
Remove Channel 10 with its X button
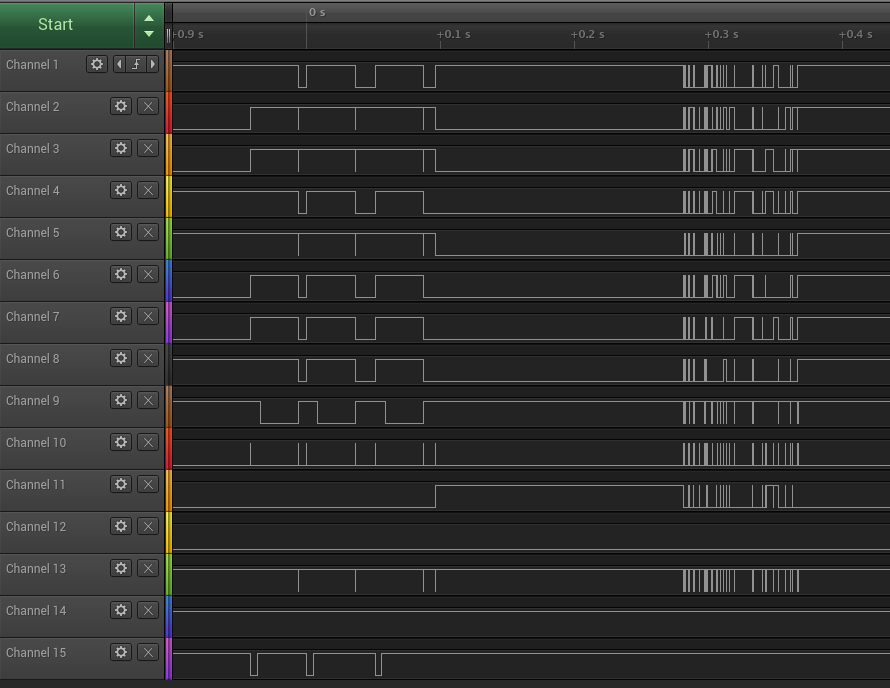coord(148,442)
